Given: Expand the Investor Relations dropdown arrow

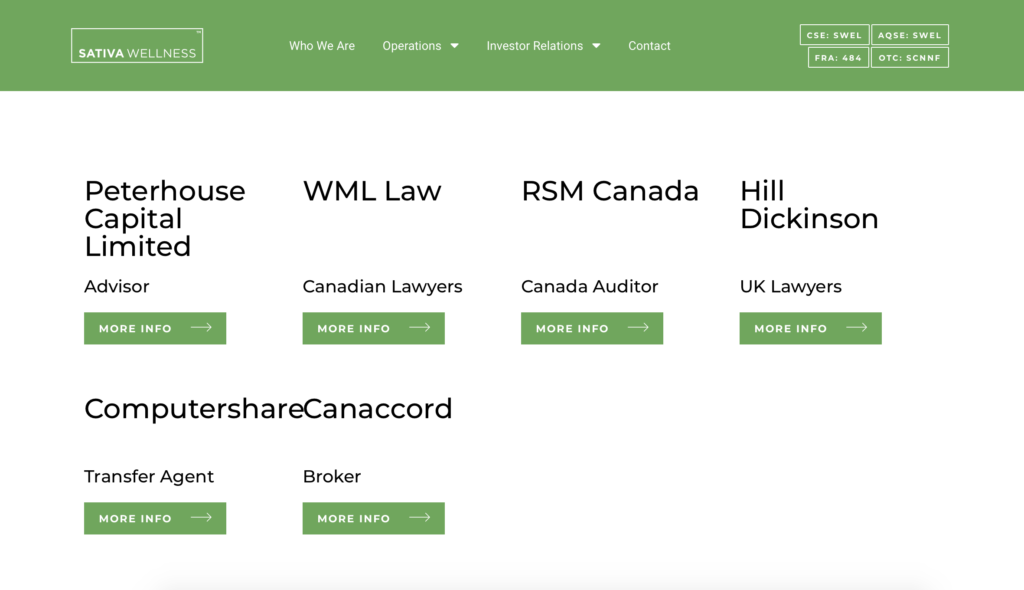Looking at the screenshot, I should click(x=596, y=46).
